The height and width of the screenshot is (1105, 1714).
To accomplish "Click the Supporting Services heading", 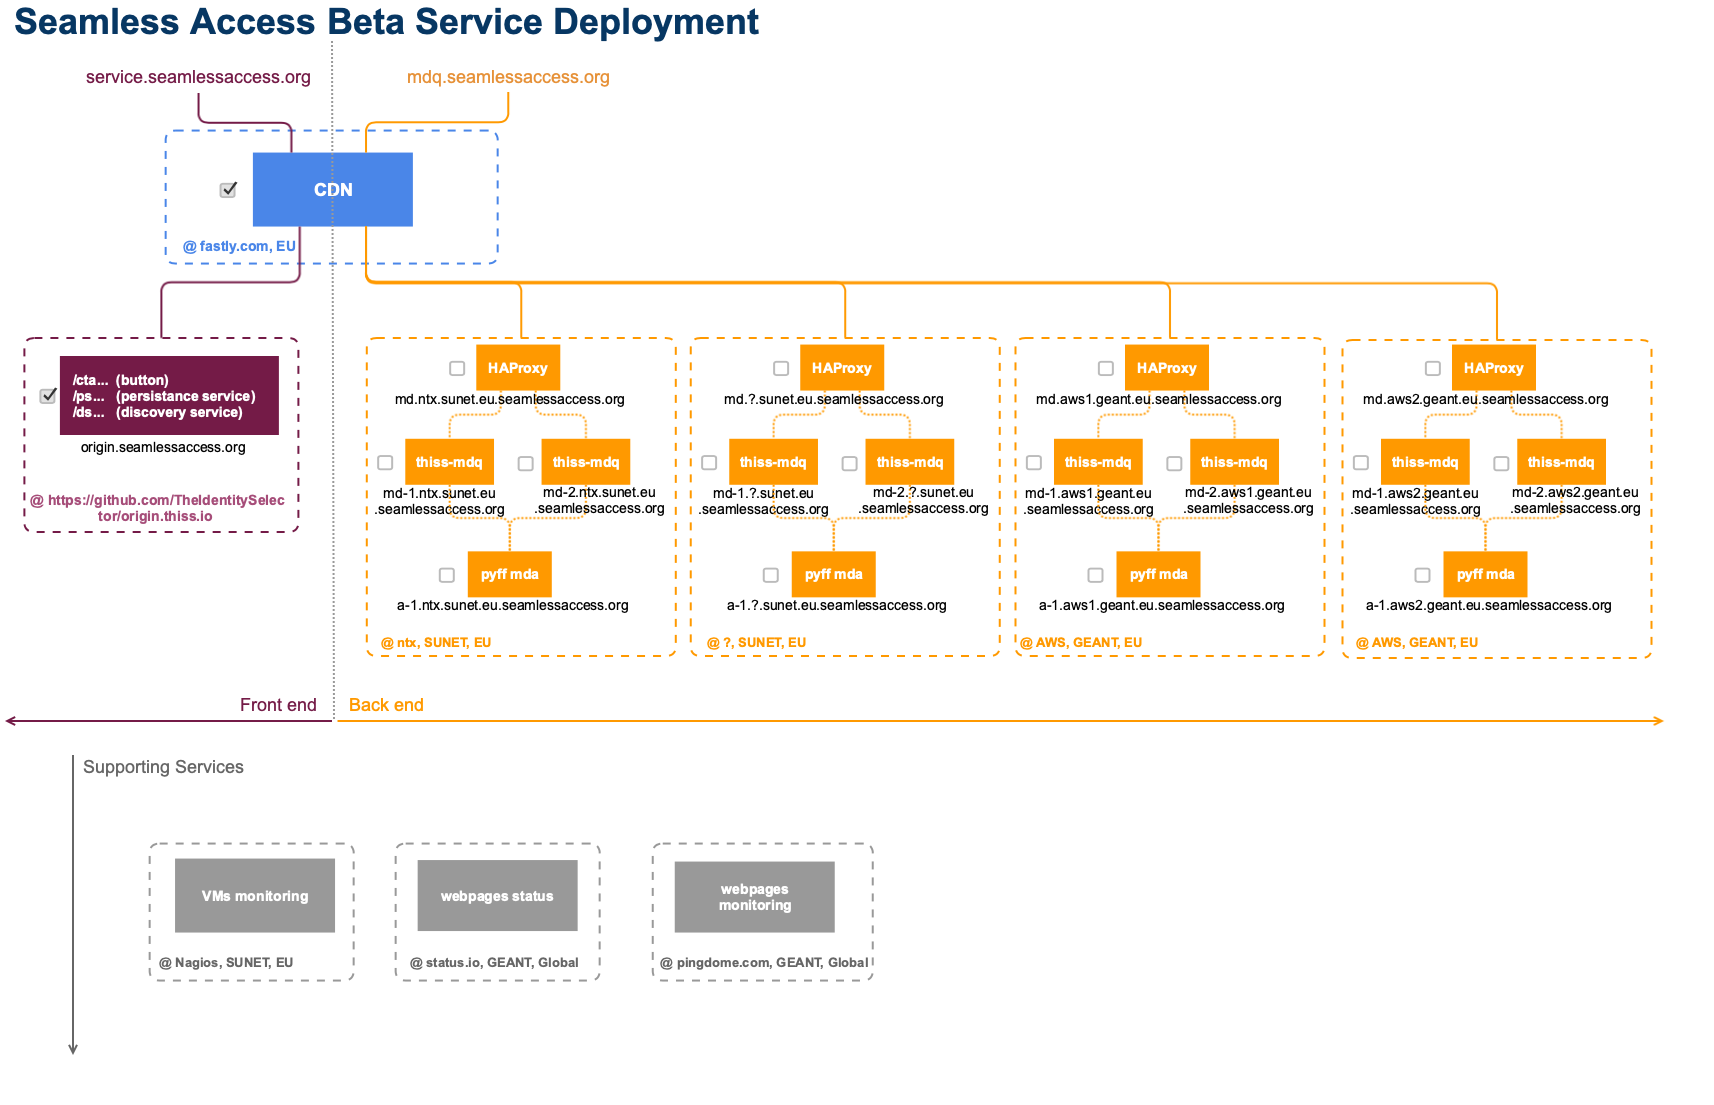I will click(x=163, y=767).
